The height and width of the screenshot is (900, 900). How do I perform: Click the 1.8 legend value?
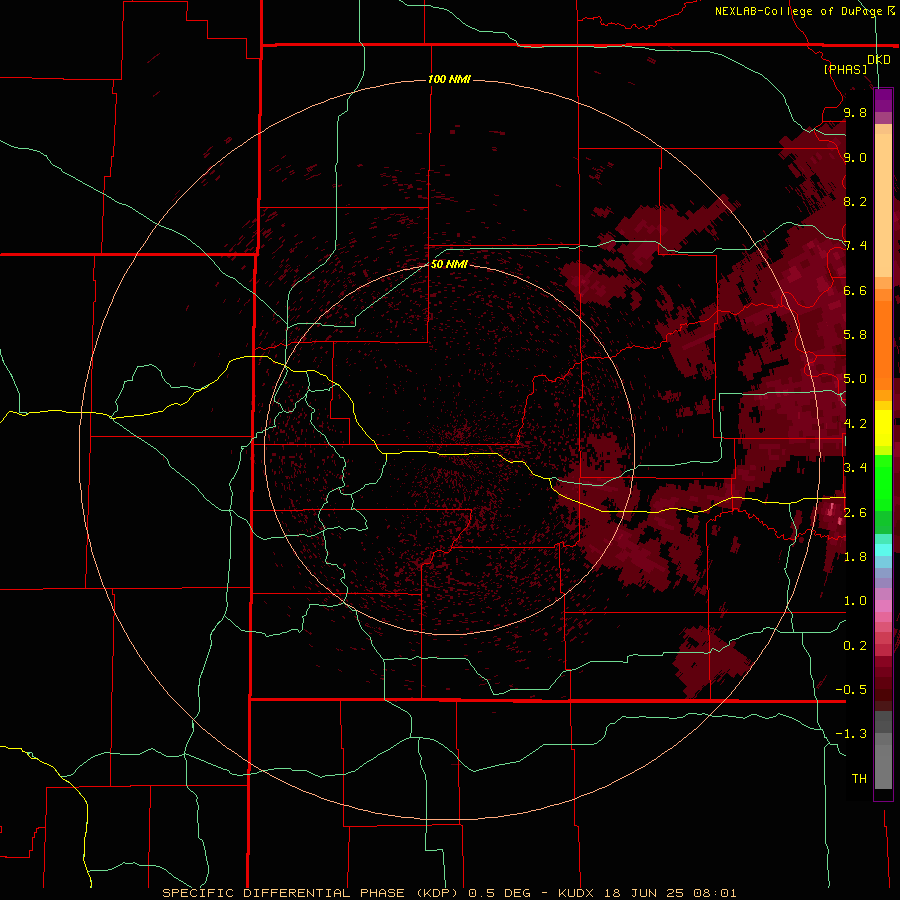[855, 557]
